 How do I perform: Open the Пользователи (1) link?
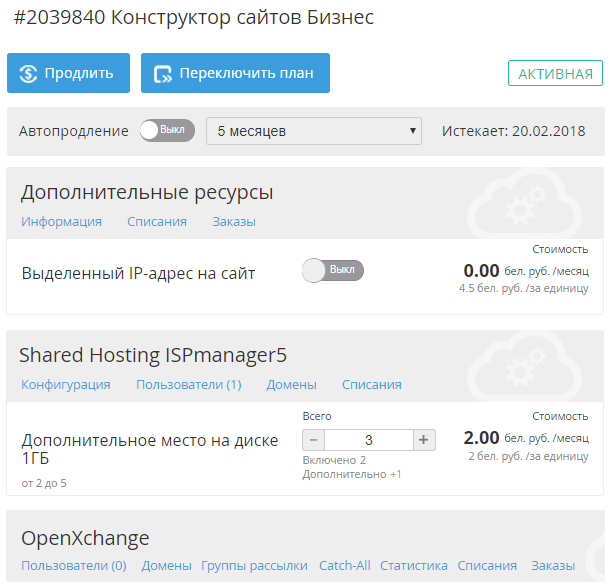point(189,385)
